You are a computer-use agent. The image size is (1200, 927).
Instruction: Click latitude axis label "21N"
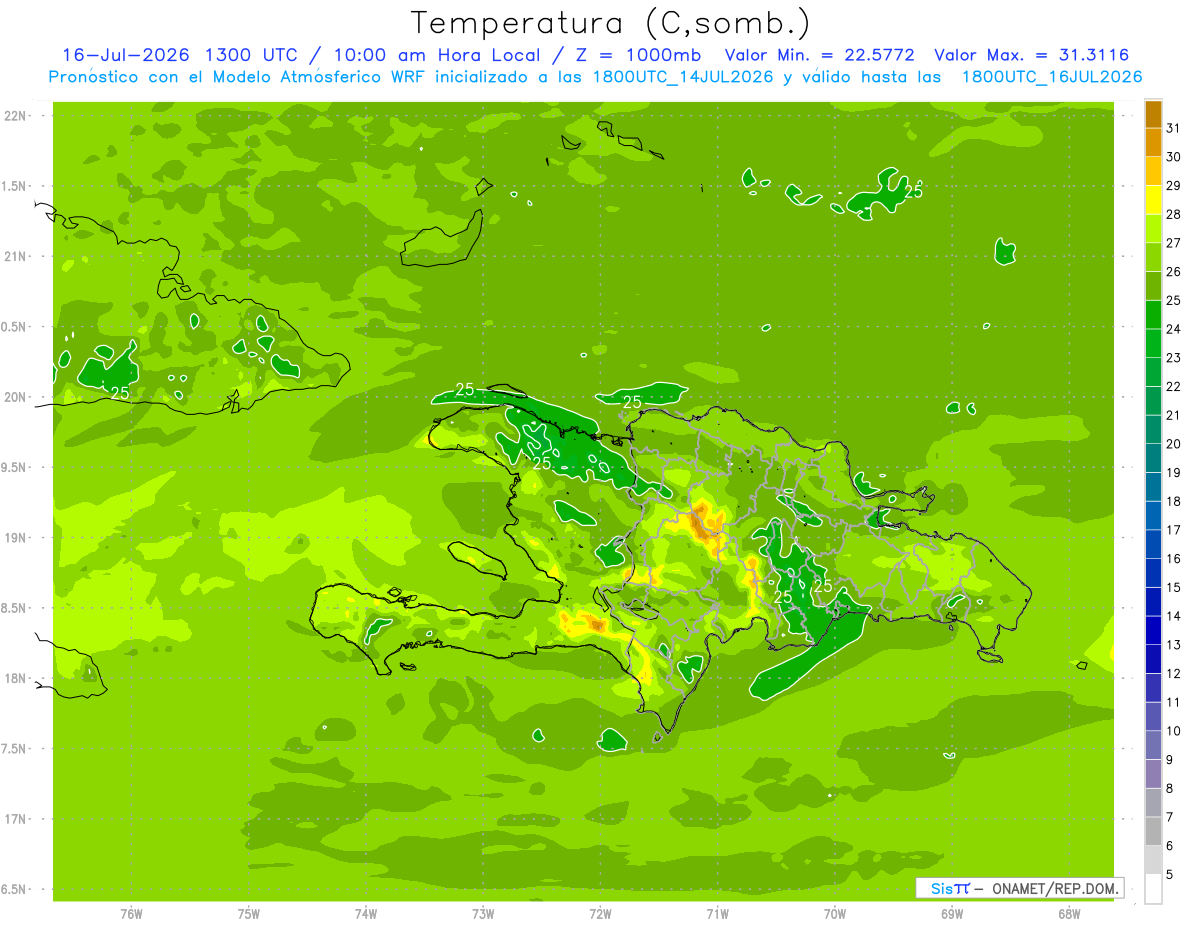(14, 256)
